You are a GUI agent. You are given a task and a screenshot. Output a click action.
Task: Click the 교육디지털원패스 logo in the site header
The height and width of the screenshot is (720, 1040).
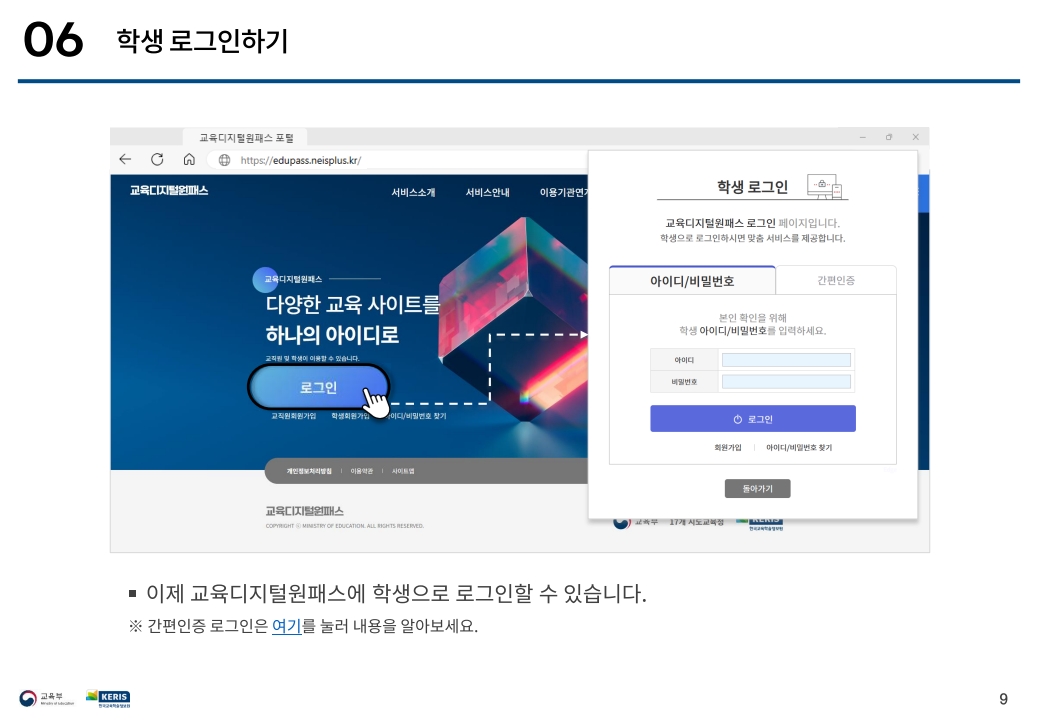click(169, 190)
